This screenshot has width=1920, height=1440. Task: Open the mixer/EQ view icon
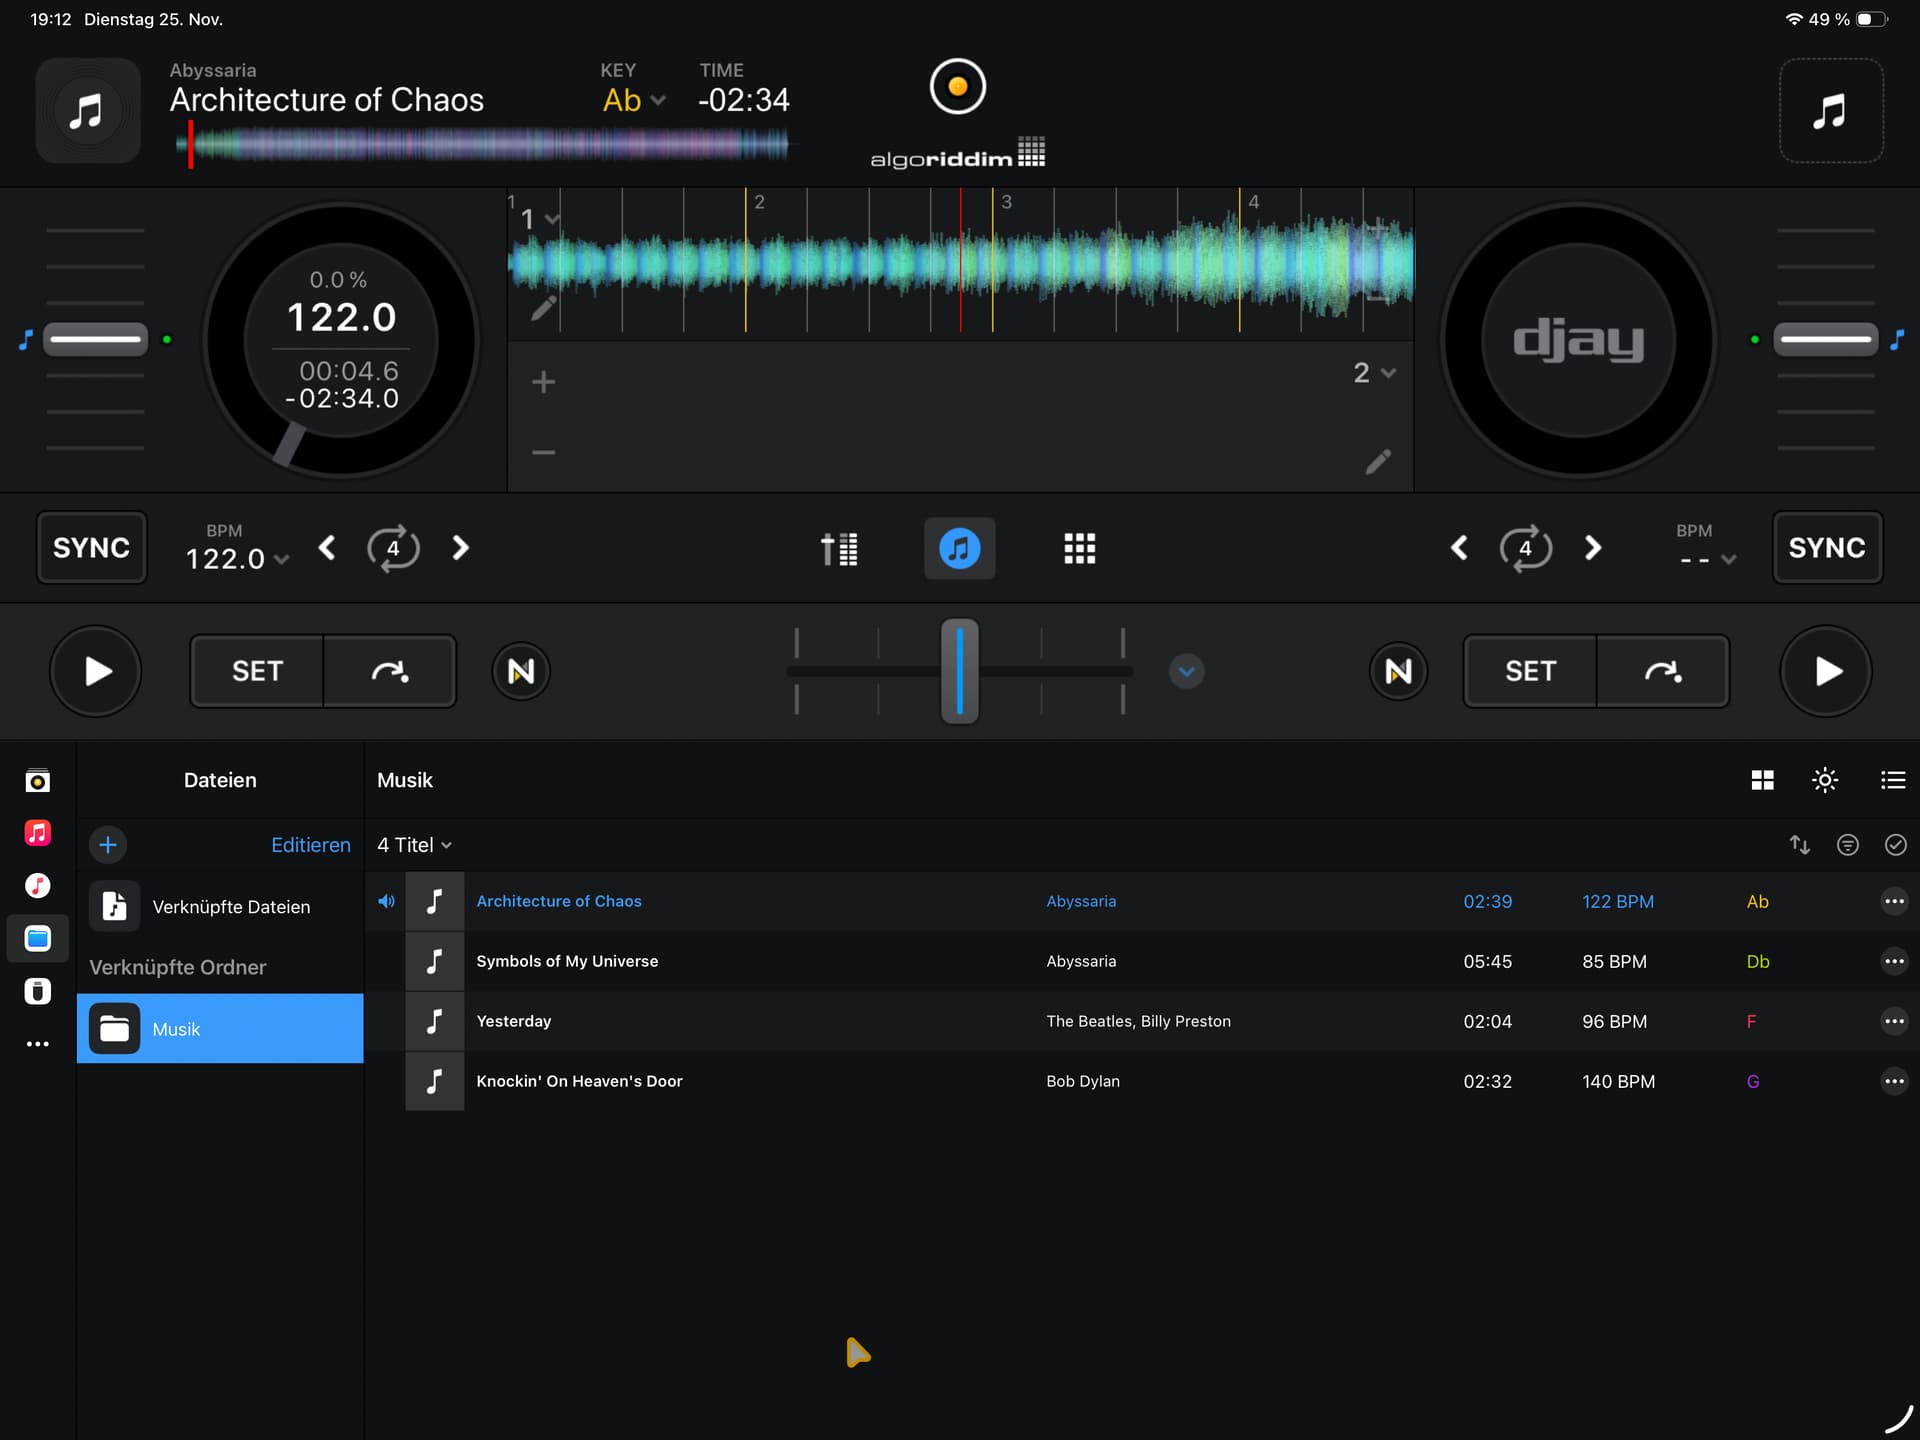click(x=839, y=548)
